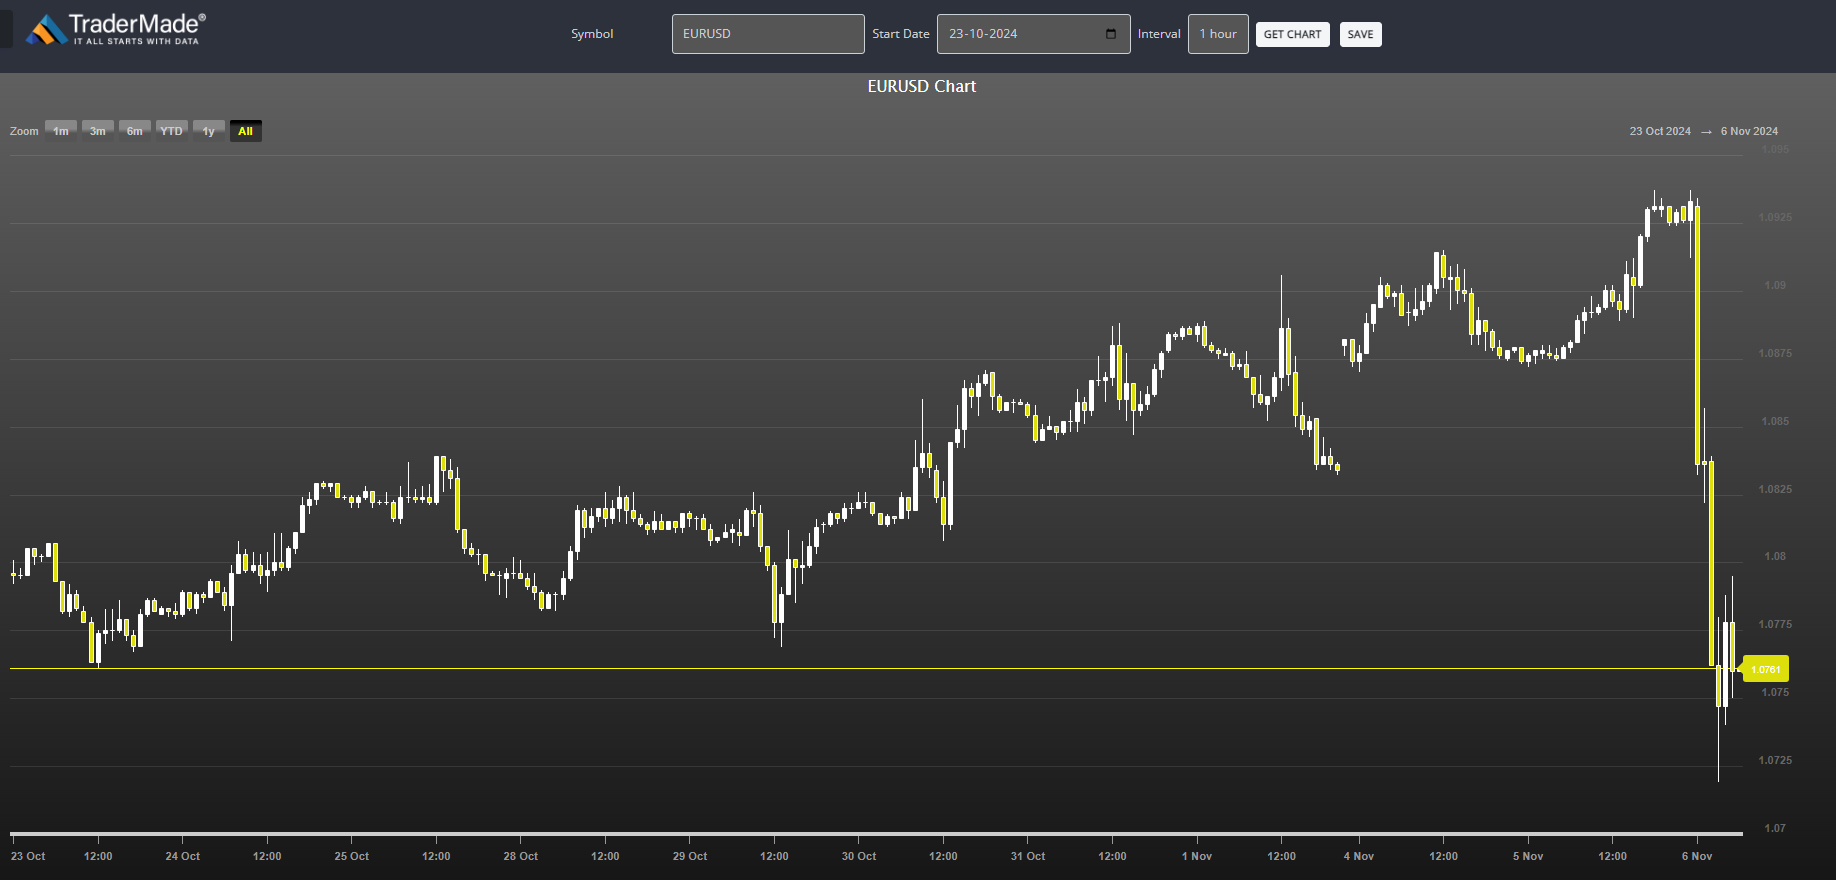Click the 6 Nov 2024 range end date
This screenshot has width=1836, height=880.
point(1749,131)
